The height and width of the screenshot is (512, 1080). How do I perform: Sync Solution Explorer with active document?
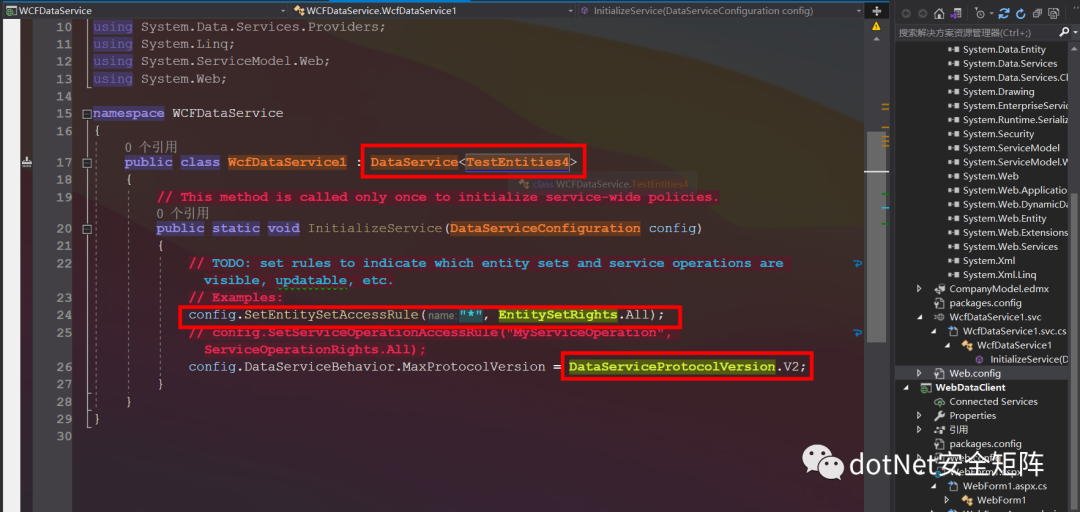coord(1004,13)
